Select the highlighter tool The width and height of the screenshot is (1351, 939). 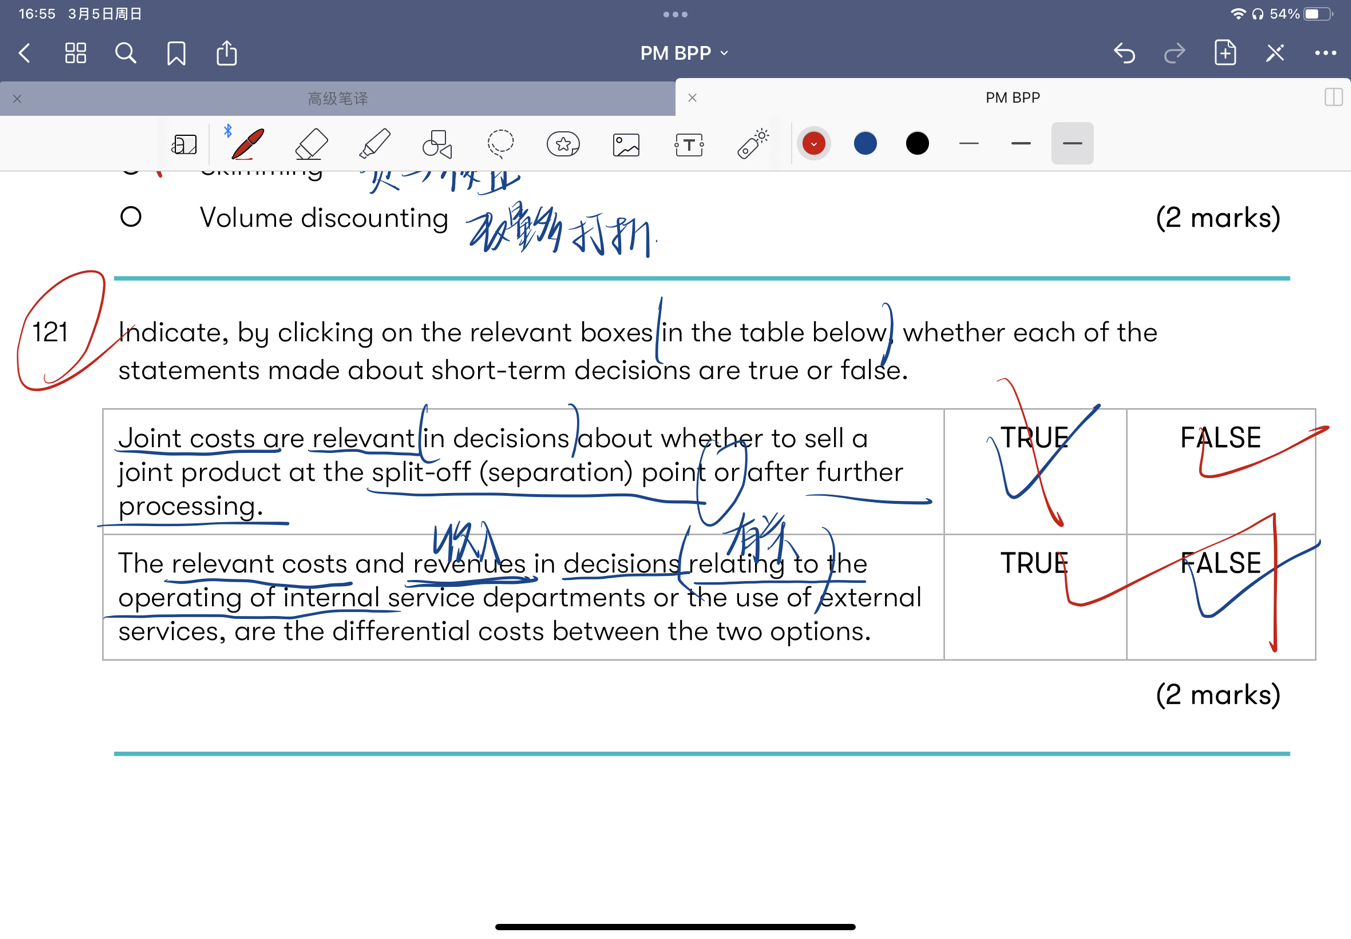[x=374, y=144]
